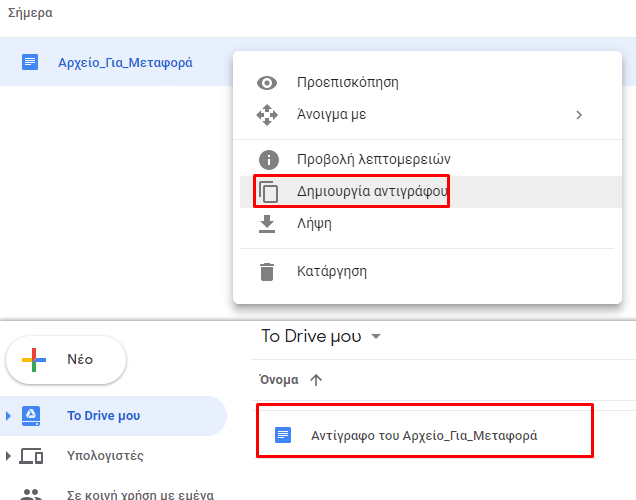636x500 pixels.
Task: Select Δημιουργία αντιγράφου menu entry
Action: click(431, 192)
